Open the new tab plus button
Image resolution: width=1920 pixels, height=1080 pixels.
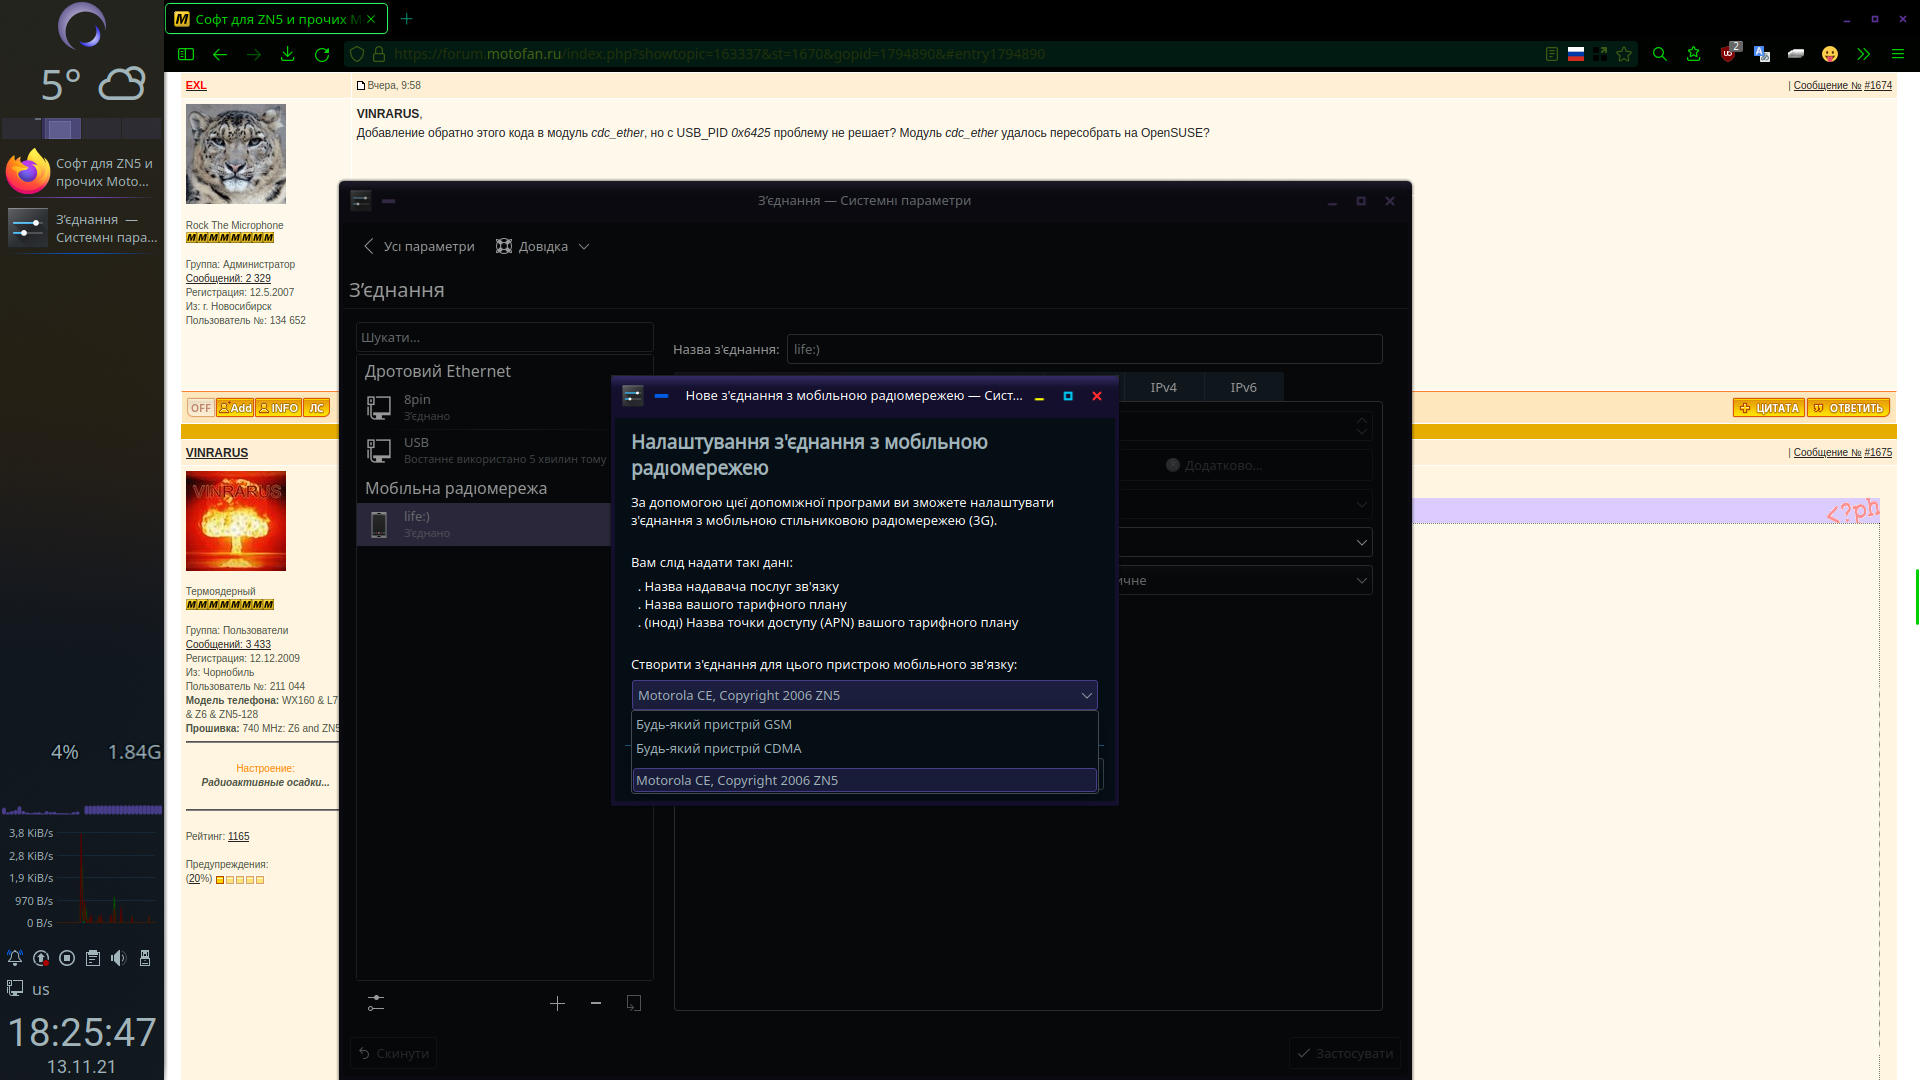pos(406,19)
